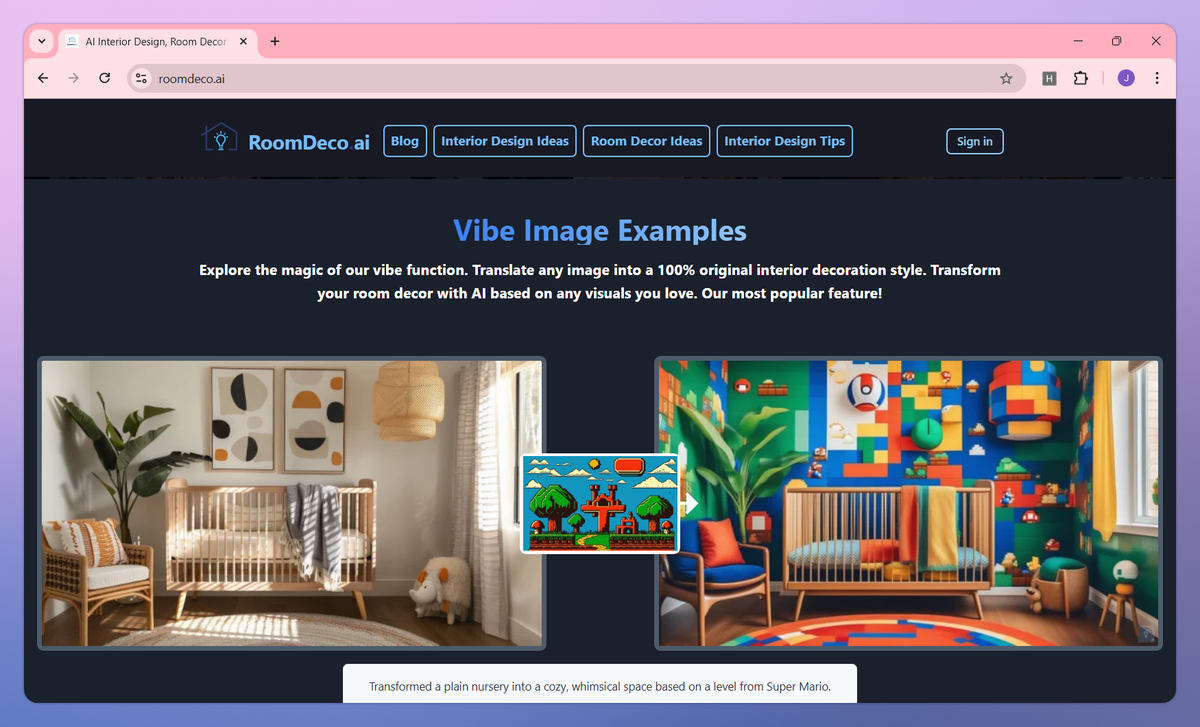Viewport: 1200px width, 727px height.
Task: Open Interior Design Ideas
Action: (x=504, y=141)
